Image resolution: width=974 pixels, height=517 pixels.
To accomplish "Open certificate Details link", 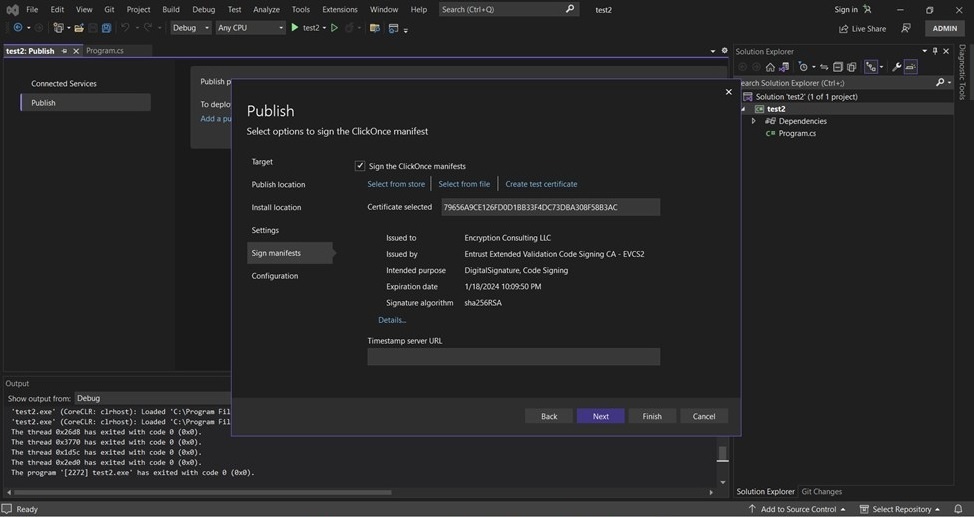I will tap(392, 320).
